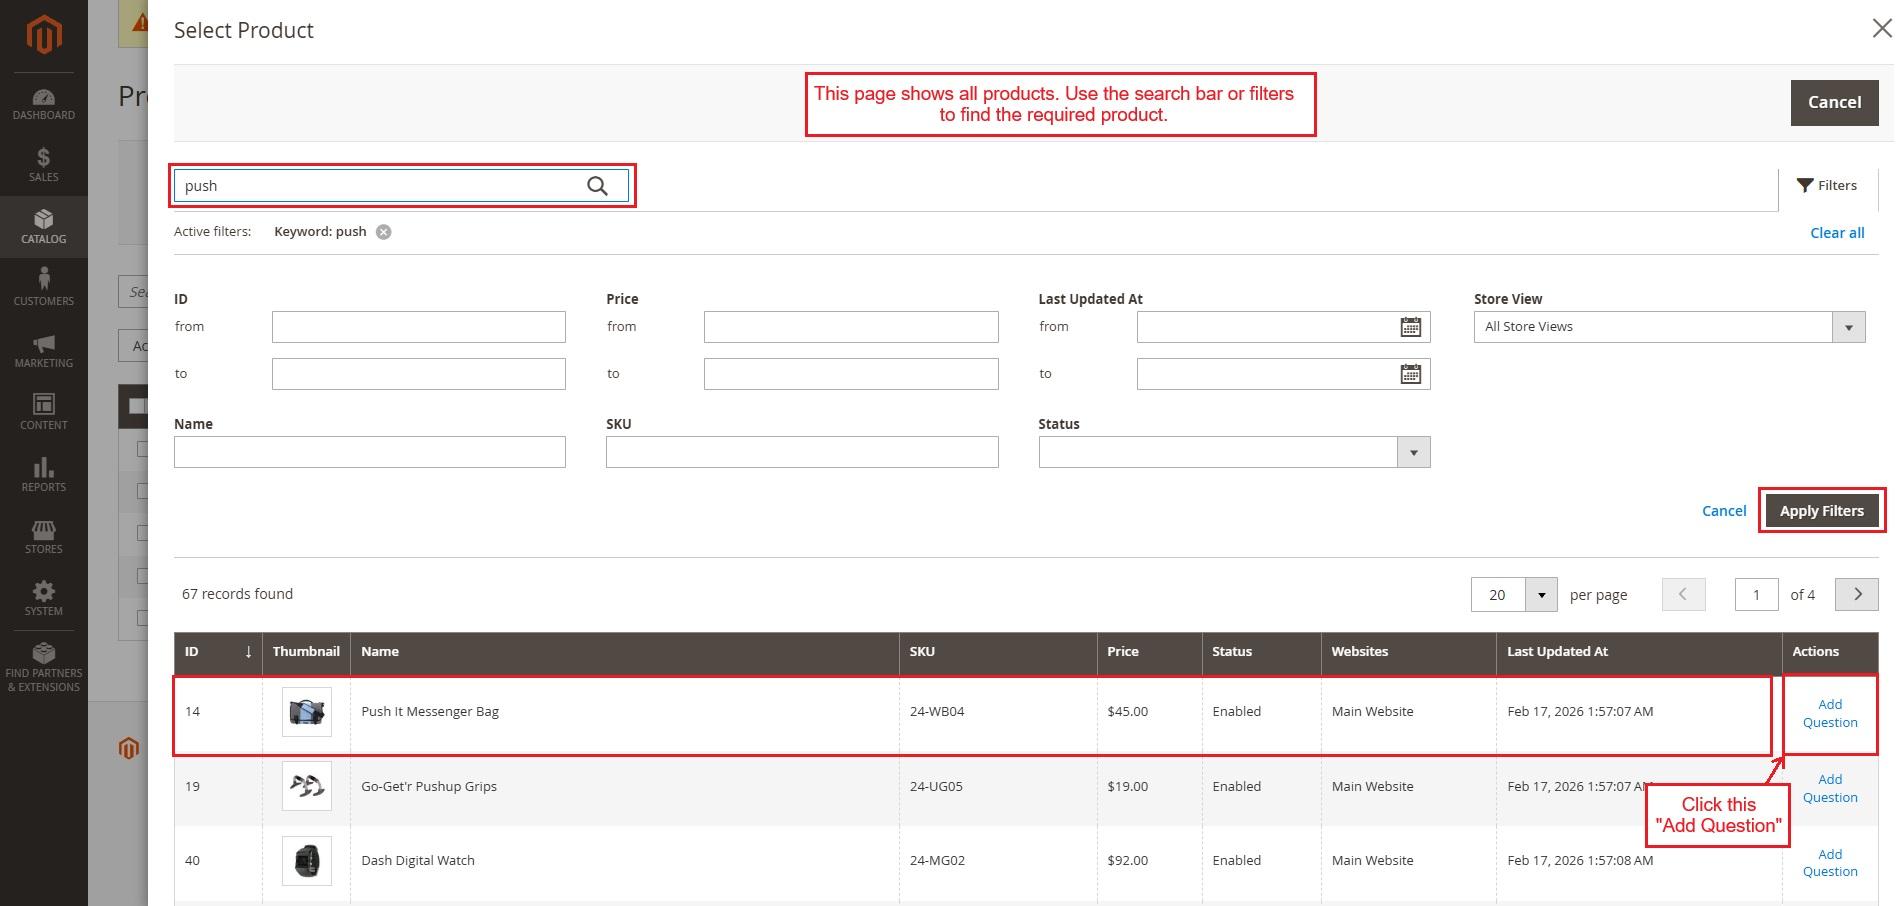Open the Sales menu in the sidebar
The height and width of the screenshot is (906, 1898).
[43, 165]
